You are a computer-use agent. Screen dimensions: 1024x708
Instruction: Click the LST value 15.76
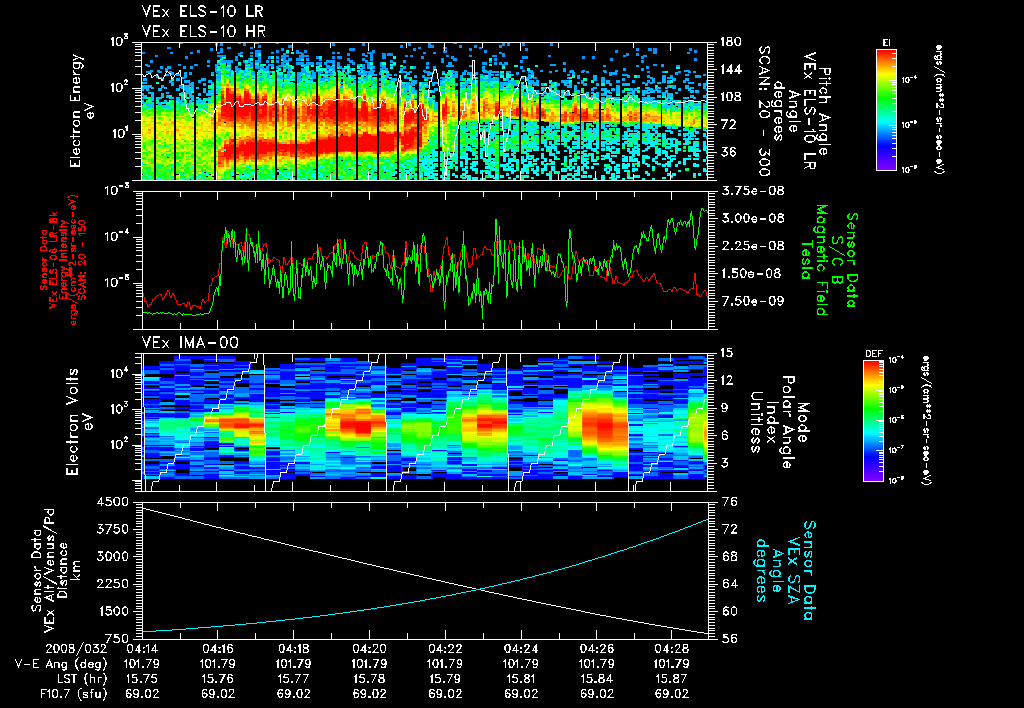coord(218,679)
